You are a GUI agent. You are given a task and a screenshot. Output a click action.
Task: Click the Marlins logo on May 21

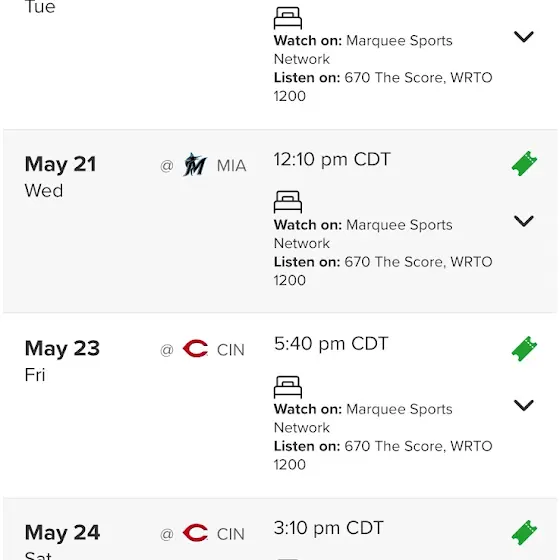point(195,165)
